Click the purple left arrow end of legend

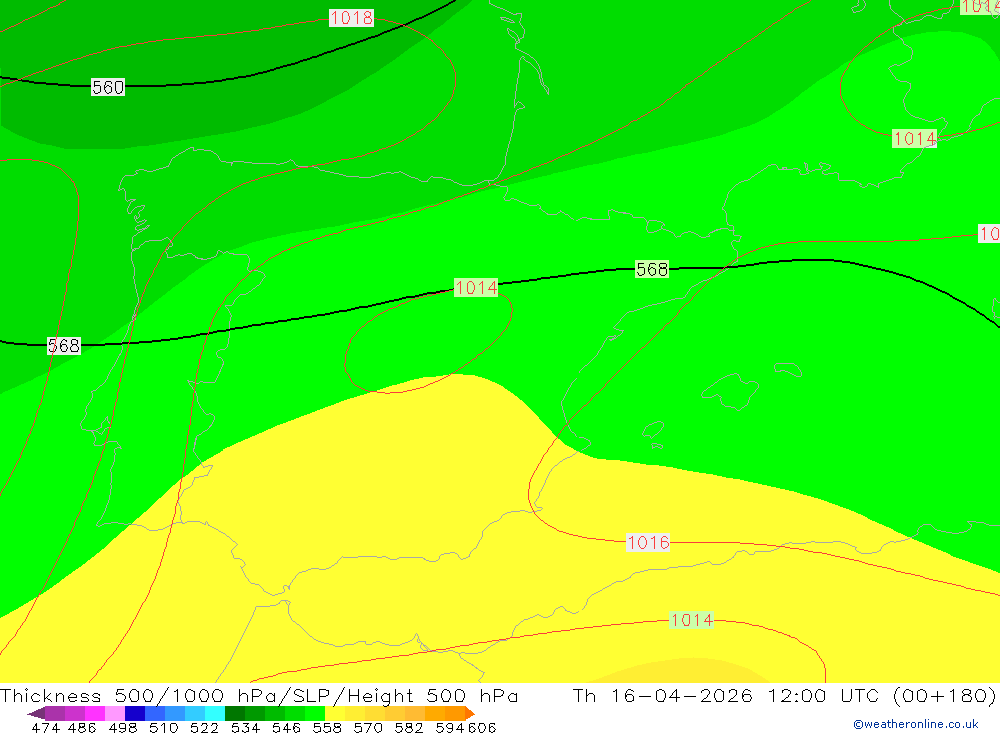click(36, 713)
